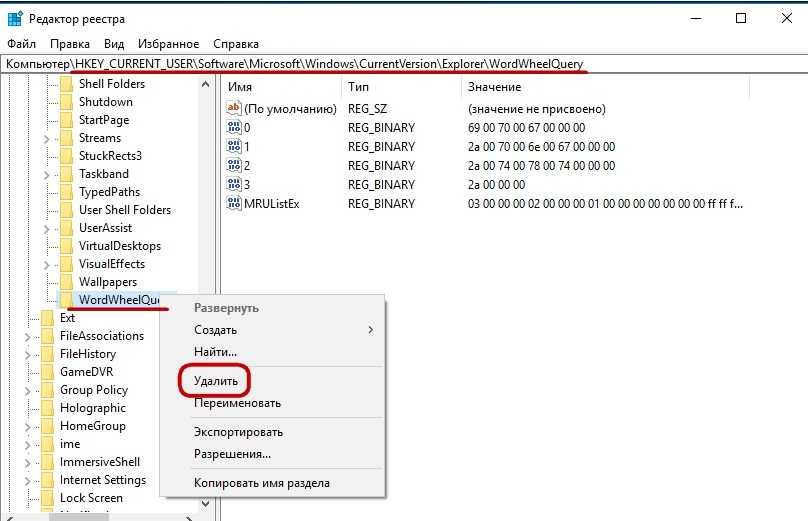Screen dimensions: 808x521
Task: Click the registry path address bar
Action: (x=400, y=64)
